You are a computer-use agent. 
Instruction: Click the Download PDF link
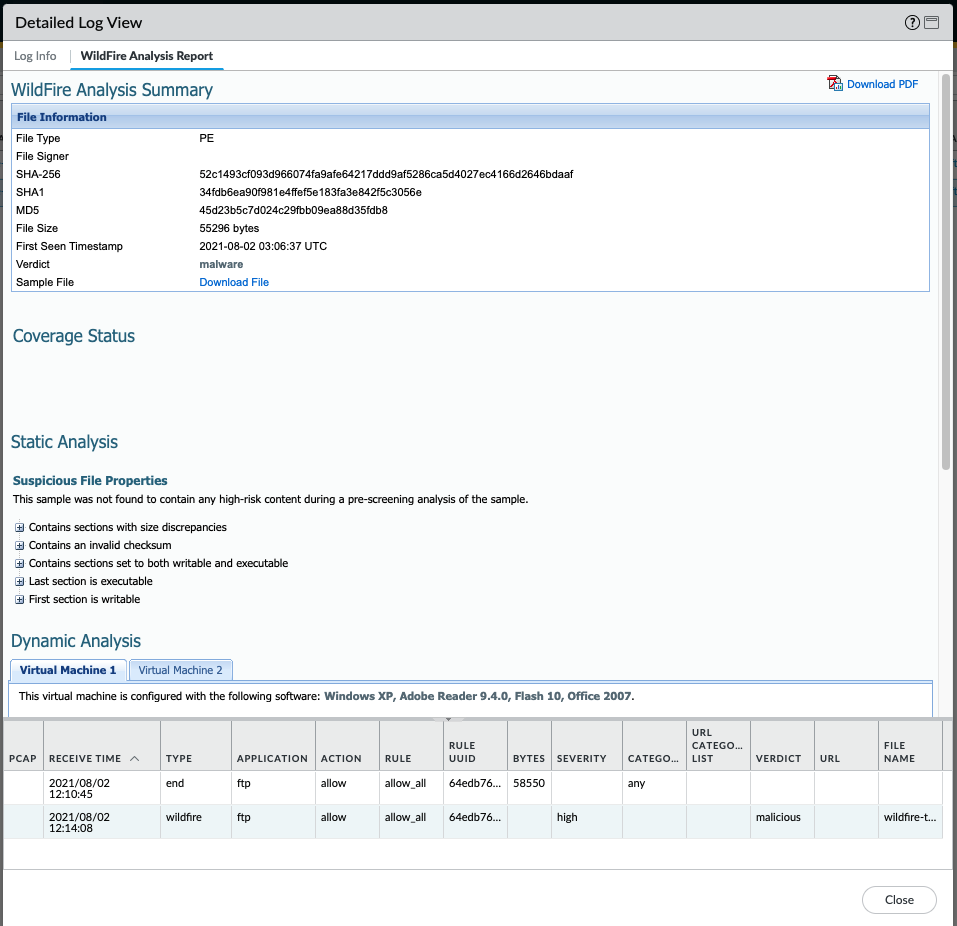coord(882,84)
